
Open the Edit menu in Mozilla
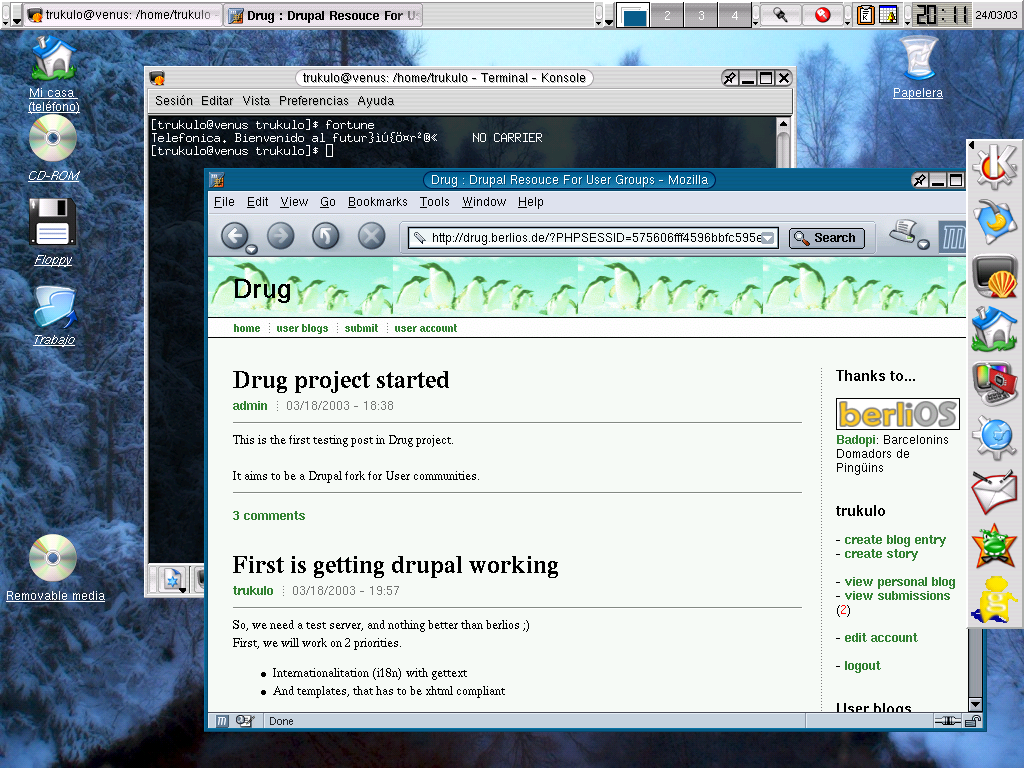(257, 202)
